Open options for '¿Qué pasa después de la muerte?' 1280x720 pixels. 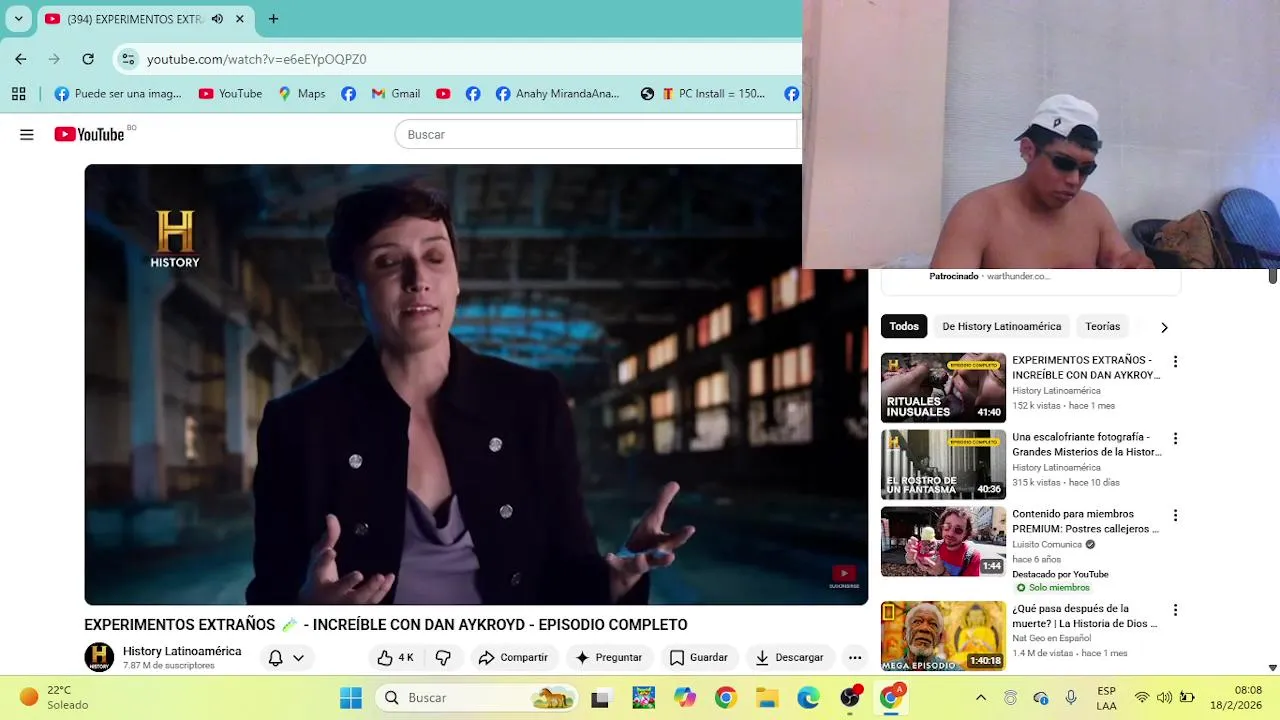[1175, 610]
